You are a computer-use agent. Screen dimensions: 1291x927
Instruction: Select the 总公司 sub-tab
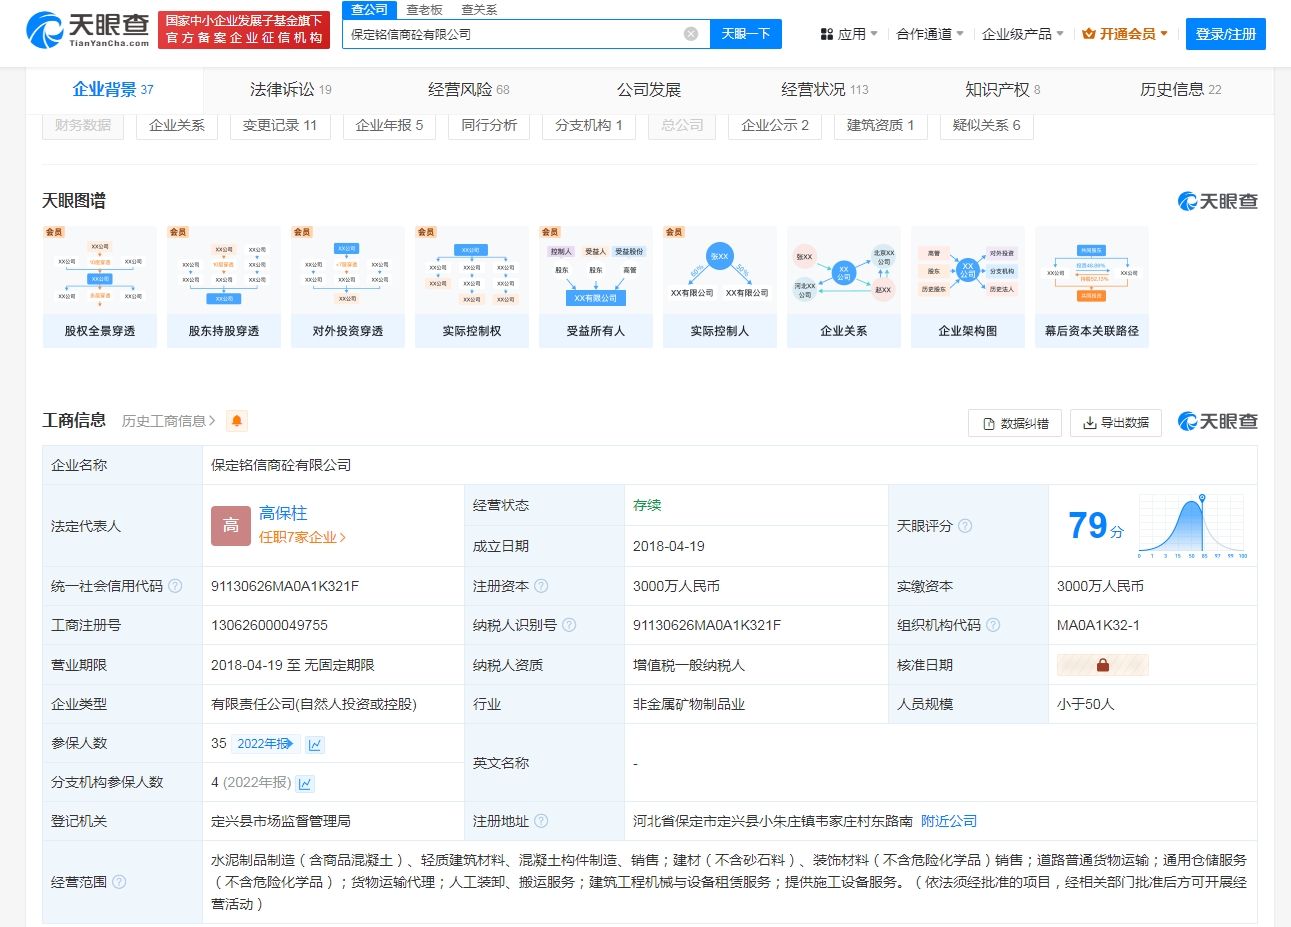[x=682, y=125]
